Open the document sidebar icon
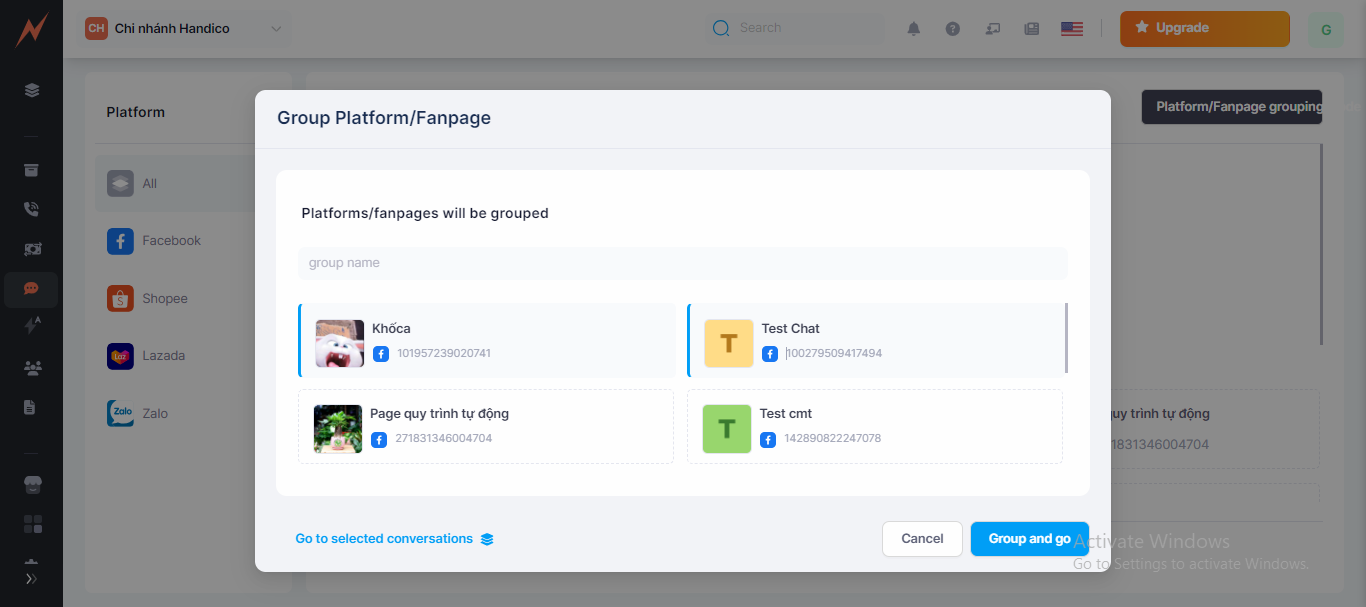This screenshot has height=607, width=1366. [x=31, y=407]
